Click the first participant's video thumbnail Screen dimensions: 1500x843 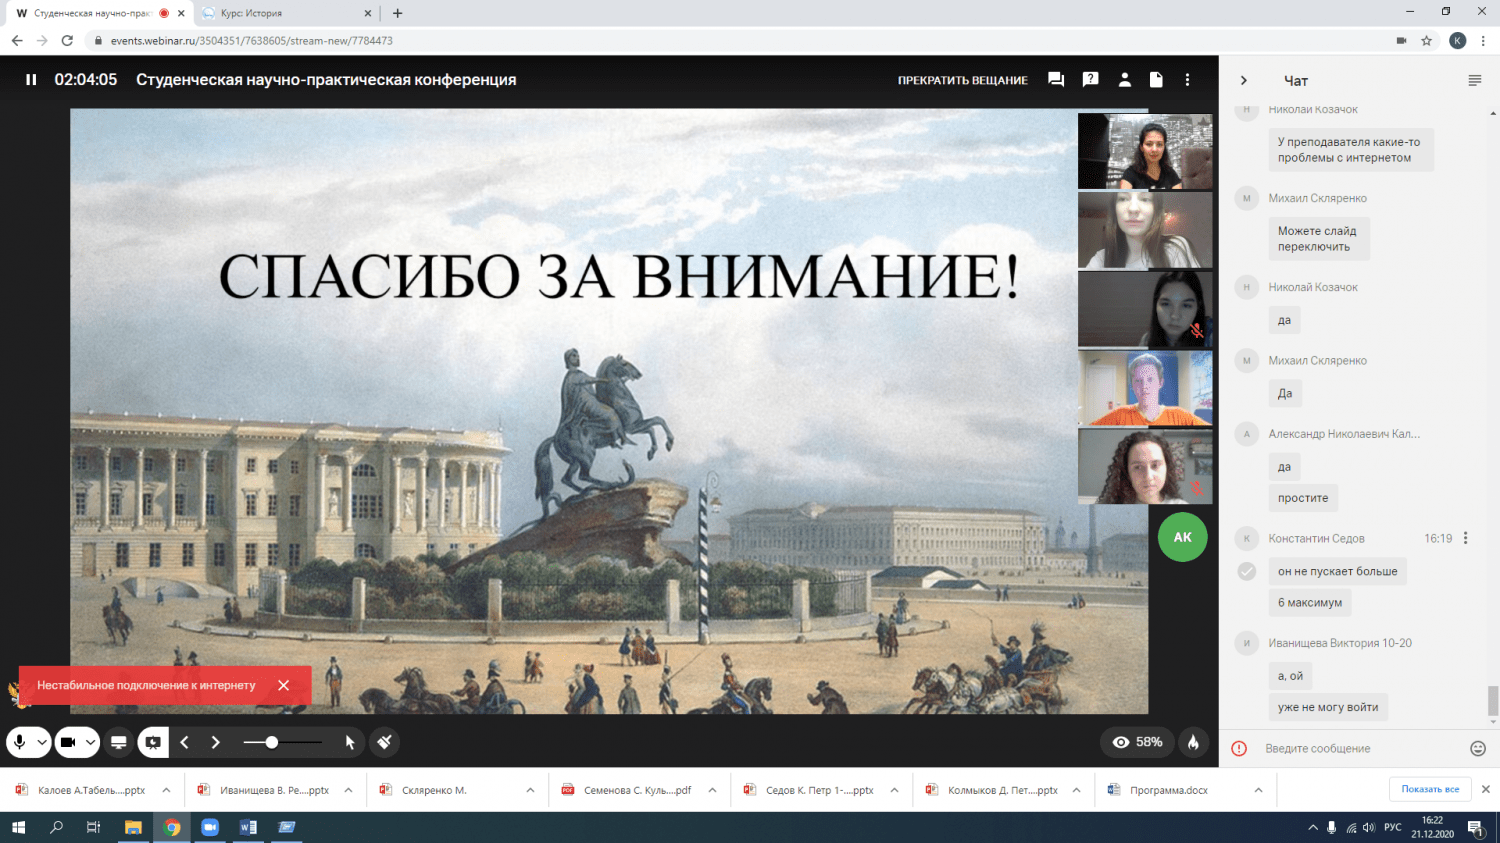click(x=1145, y=151)
